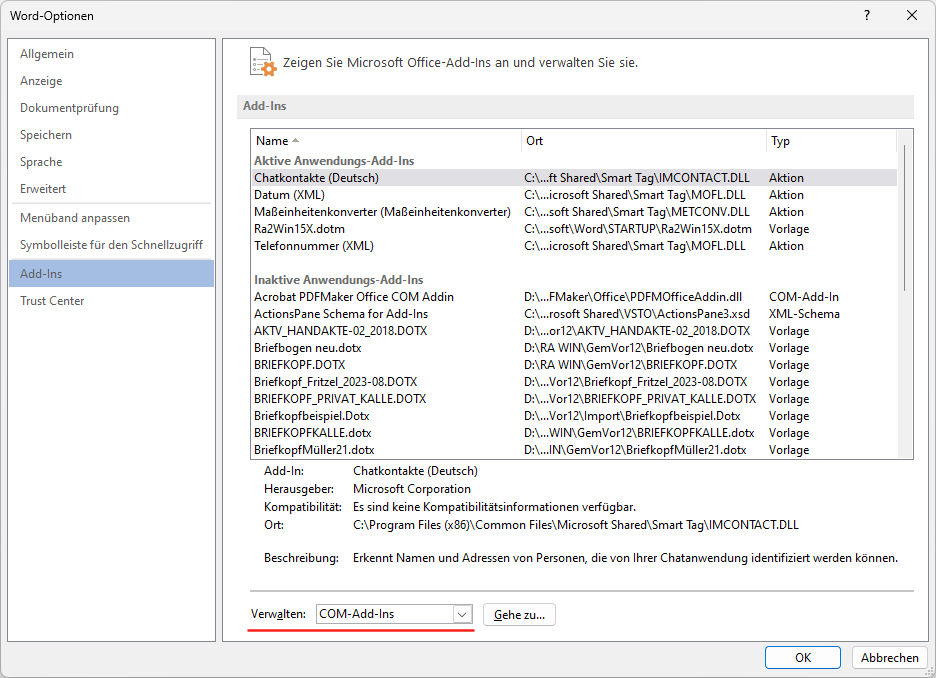The height and width of the screenshot is (678, 936).
Task: Select the Ra2Win15X.dotm add-in entry
Action: click(302, 229)
